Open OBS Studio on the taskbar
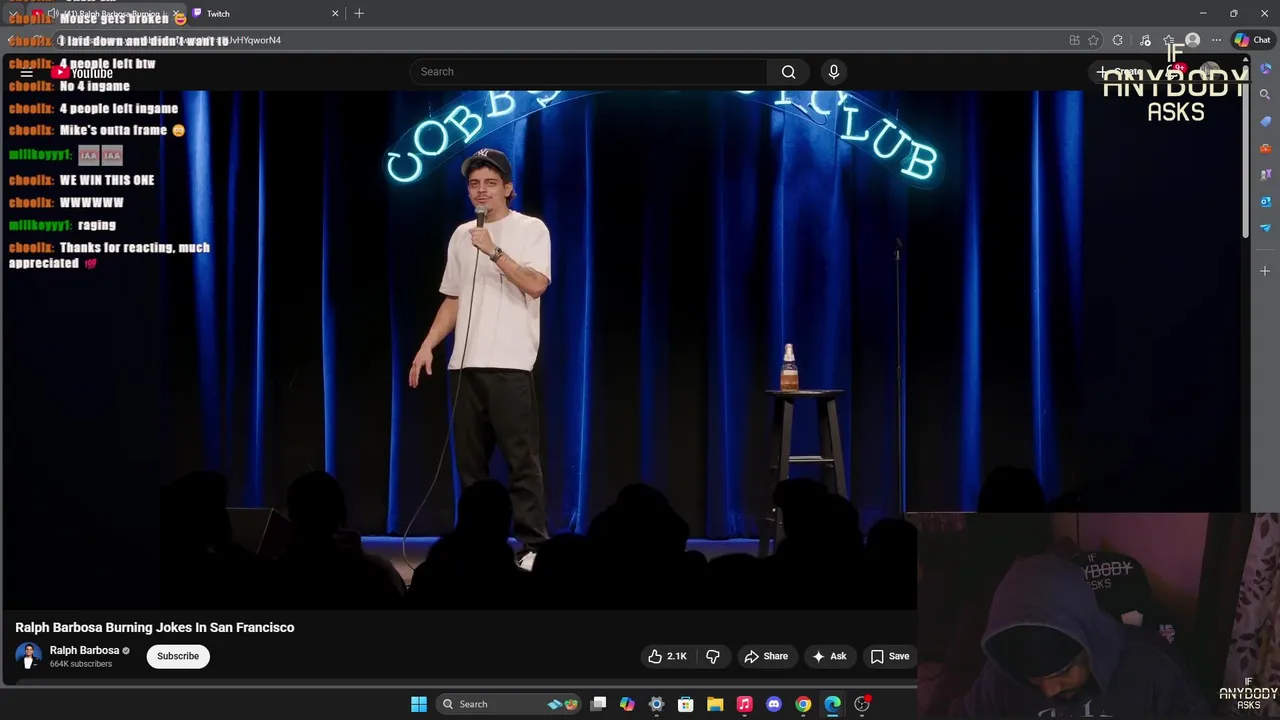Image resolution: width=1280 pixels, height=720 pixels. tap(862, 704)
